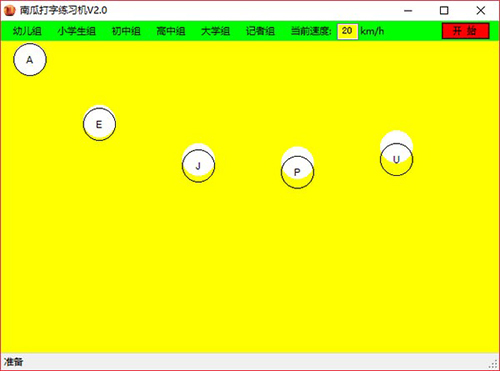Viewport: 500px width, 371px height.
Task: Click the circle with letter U
Action: [x=396, y=159]
